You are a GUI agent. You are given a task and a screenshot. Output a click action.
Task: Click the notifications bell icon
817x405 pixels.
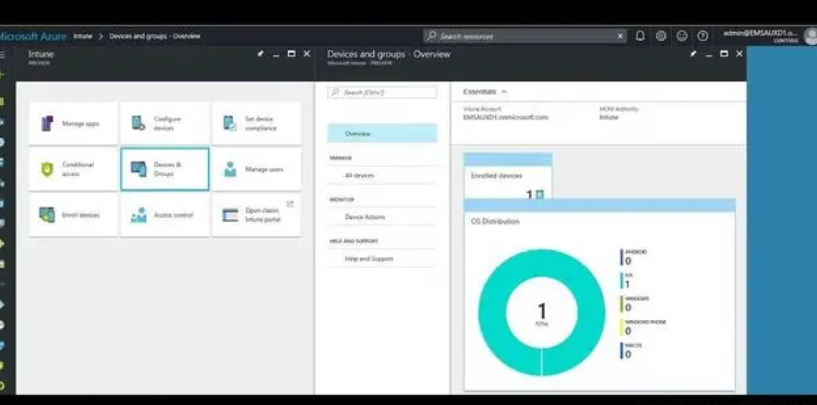(640, 36)
